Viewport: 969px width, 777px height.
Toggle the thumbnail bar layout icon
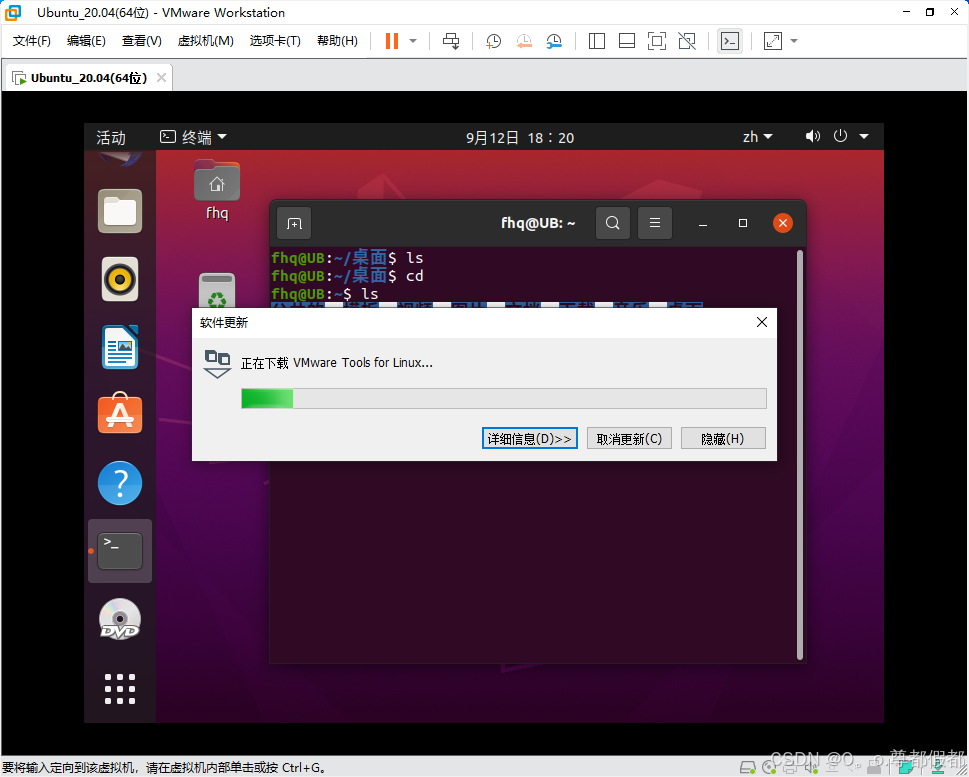[627, 41]
